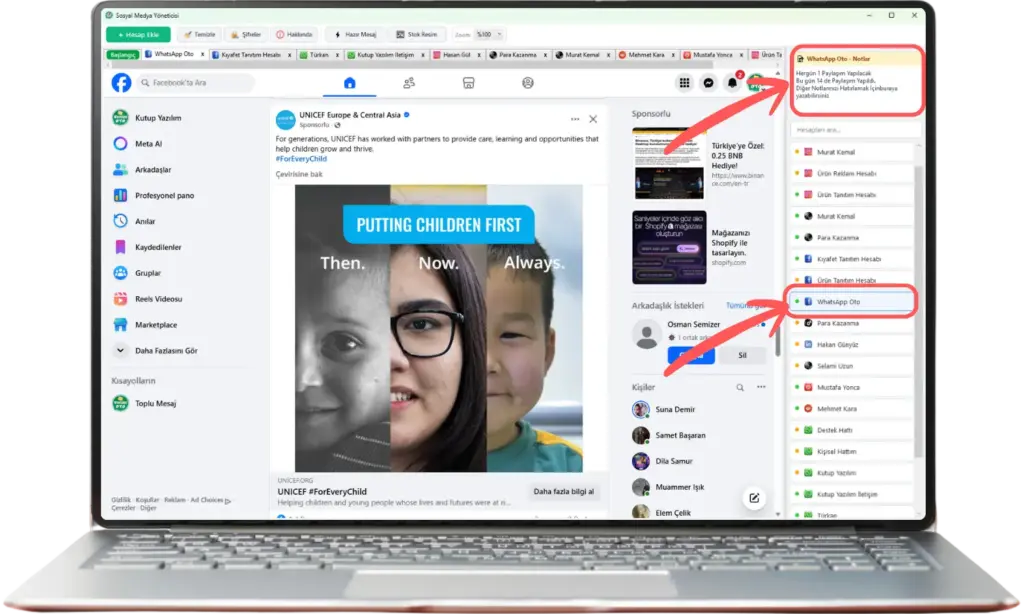Open post options on the UNICEF post
The image size is (1024, 614).
point(575,119)
